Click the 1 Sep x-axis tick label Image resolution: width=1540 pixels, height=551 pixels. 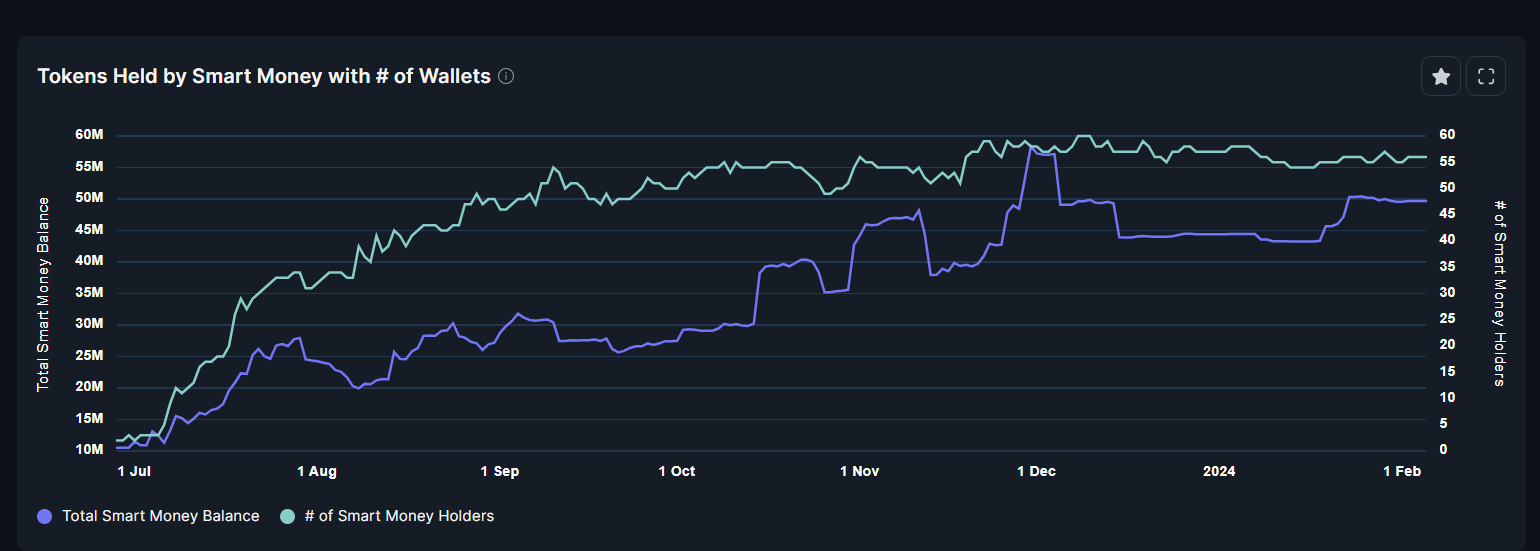[500, 471]
